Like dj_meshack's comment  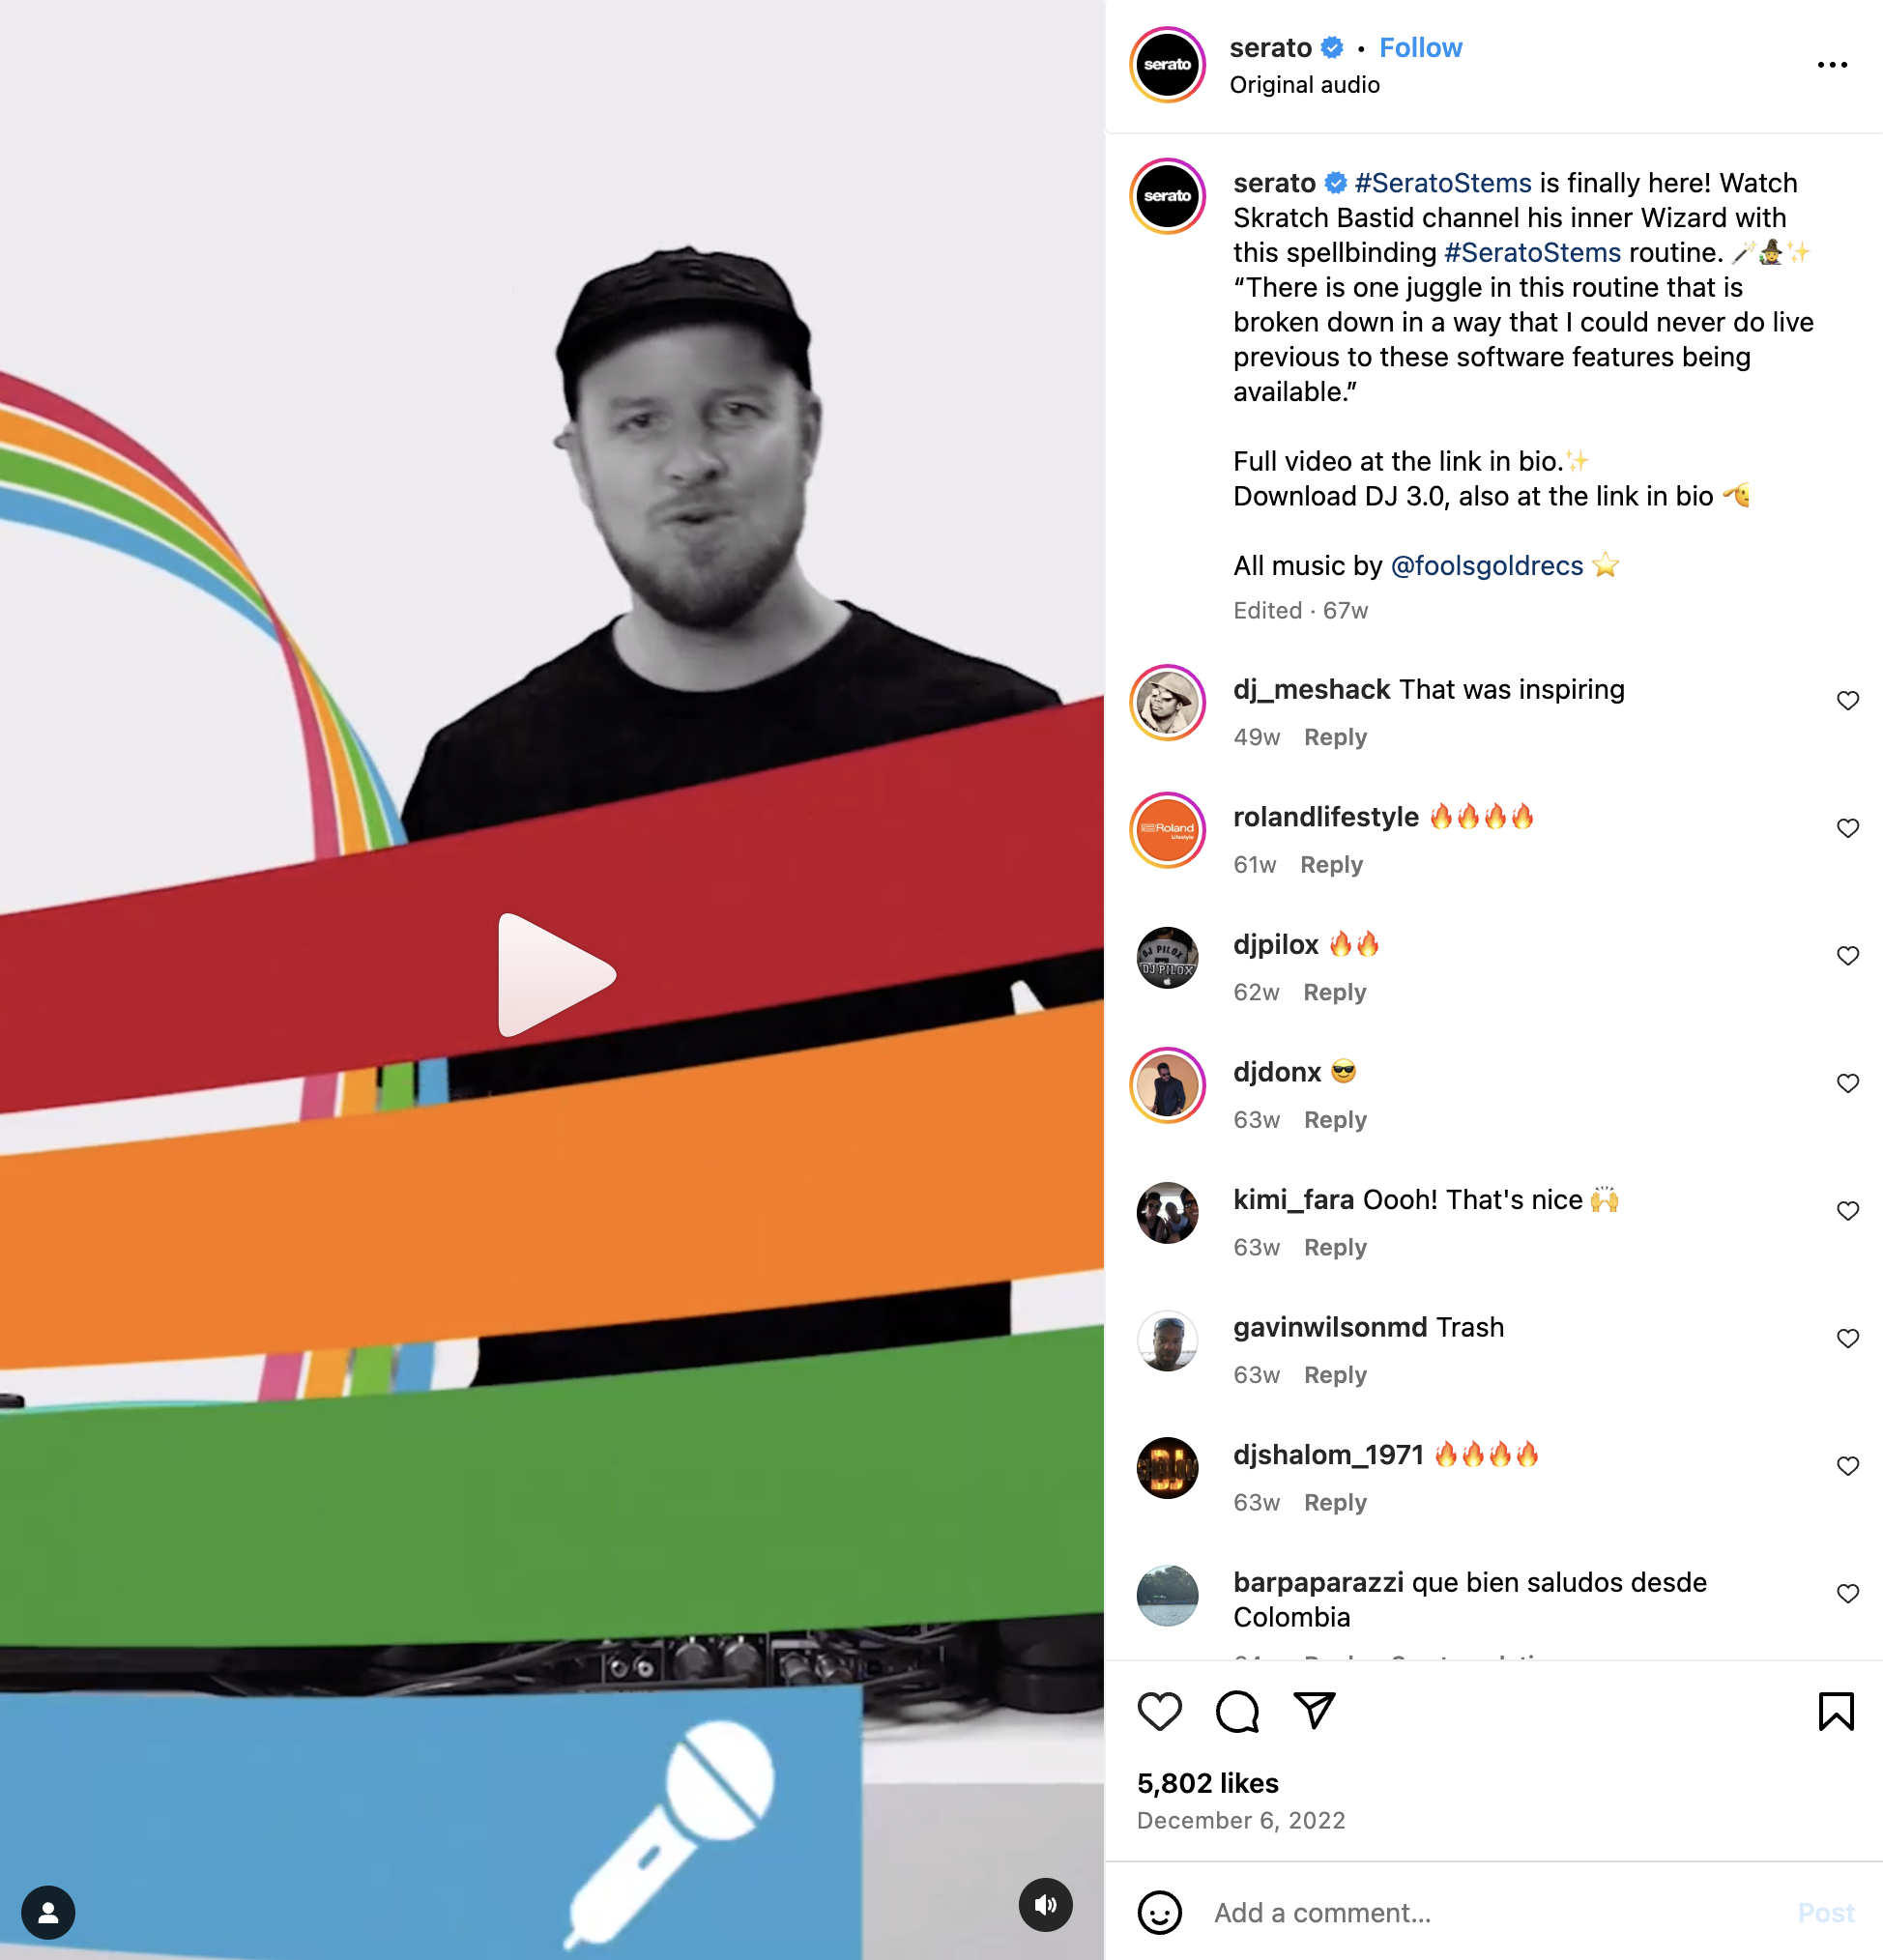coord(1847,701)
